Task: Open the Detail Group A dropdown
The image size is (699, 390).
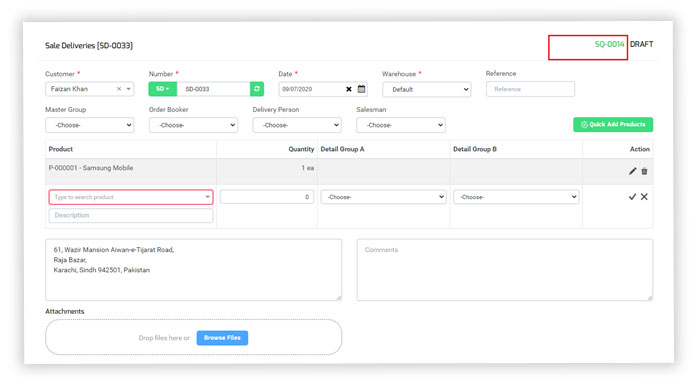Action: pyautogui.click(x=383, y=197)
